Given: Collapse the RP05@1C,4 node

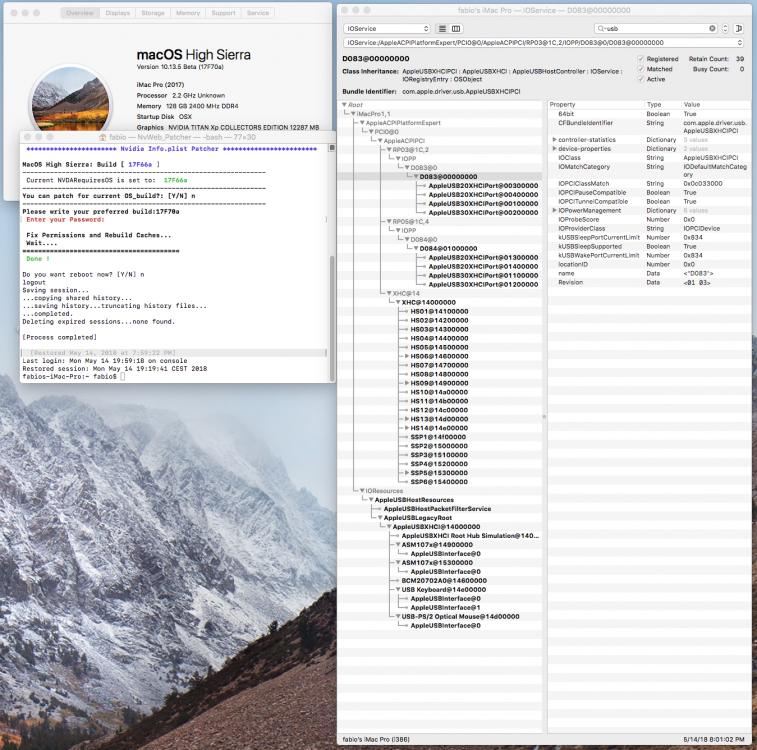Looking at the screenshot, I should (x=389, y=222).
